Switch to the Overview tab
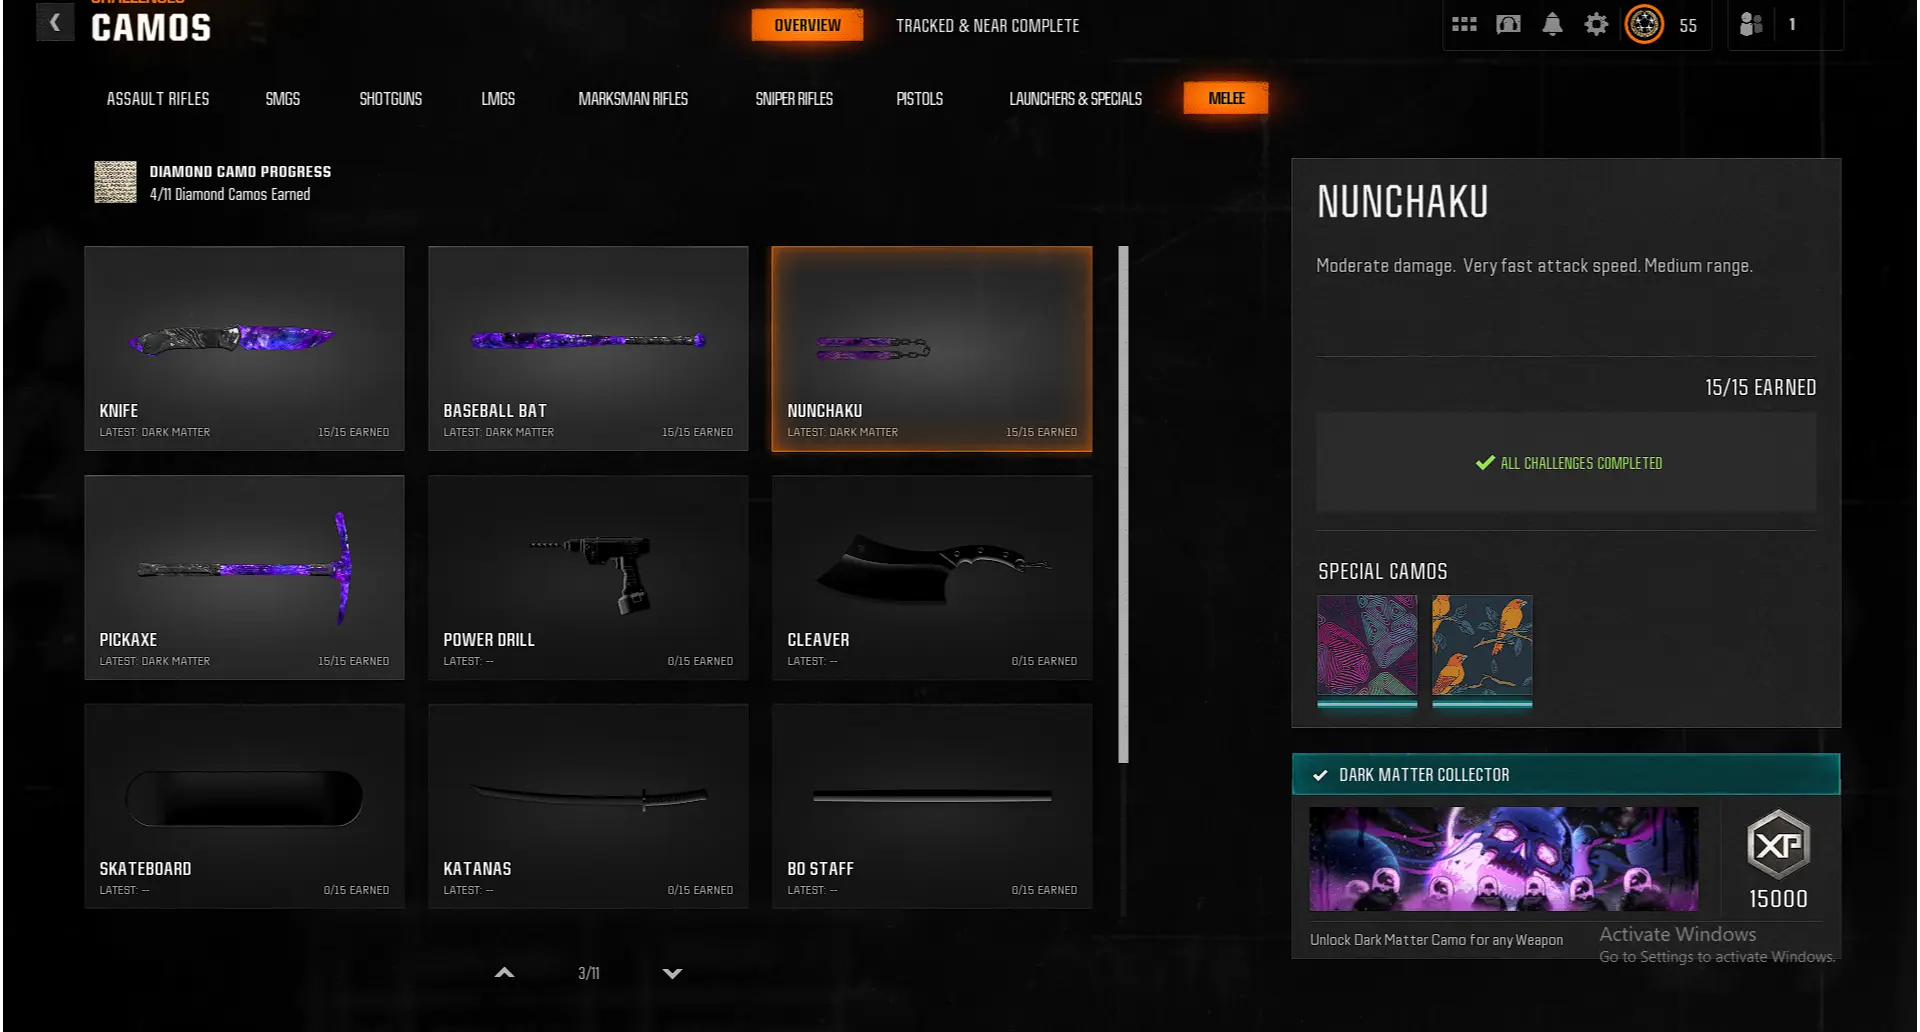 pyautogui.click(x=807, y=25)
